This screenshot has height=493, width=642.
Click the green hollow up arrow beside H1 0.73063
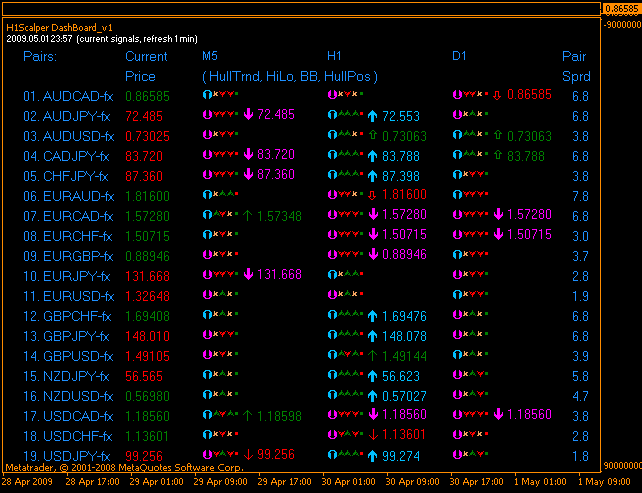click(373, 135)
